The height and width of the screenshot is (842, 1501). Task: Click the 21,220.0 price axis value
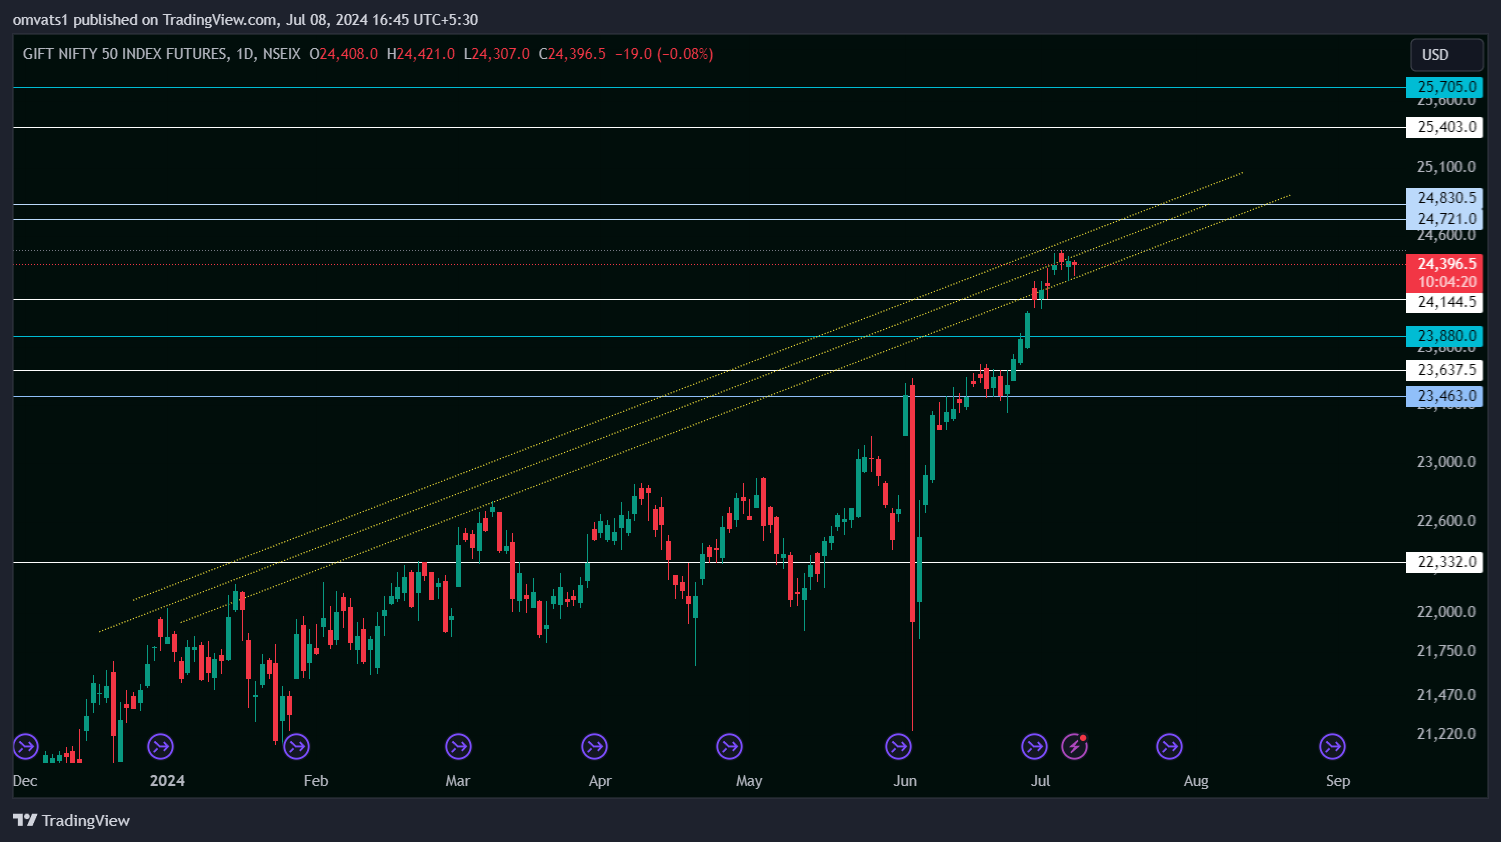(x=1446, y=734)
